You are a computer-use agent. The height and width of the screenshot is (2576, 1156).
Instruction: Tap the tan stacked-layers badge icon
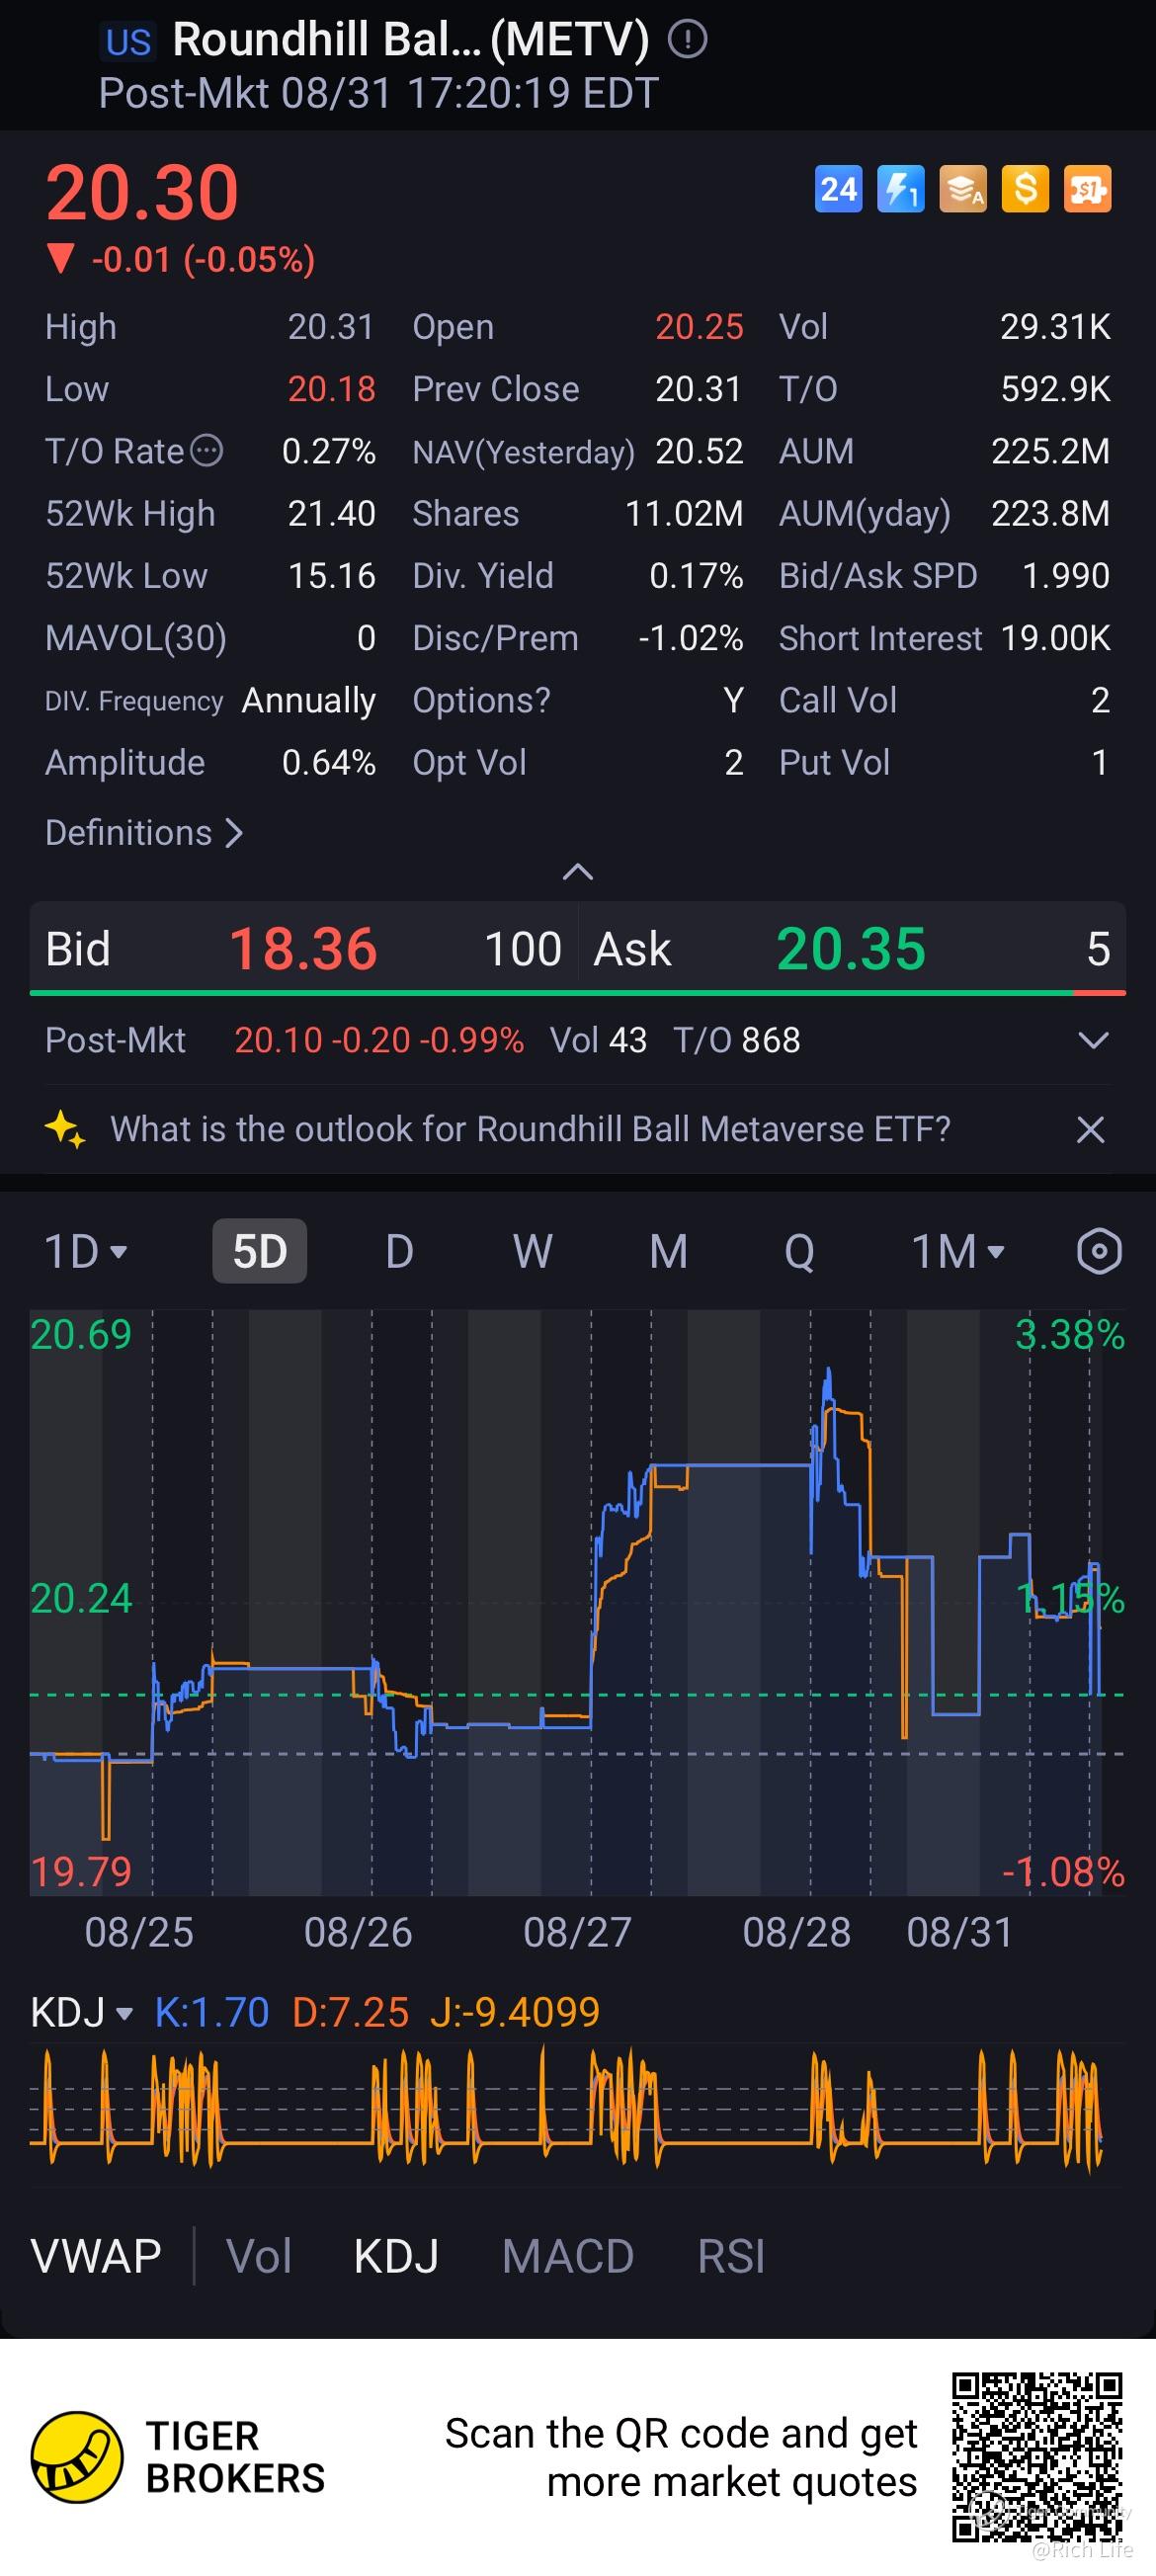[963, 189]
